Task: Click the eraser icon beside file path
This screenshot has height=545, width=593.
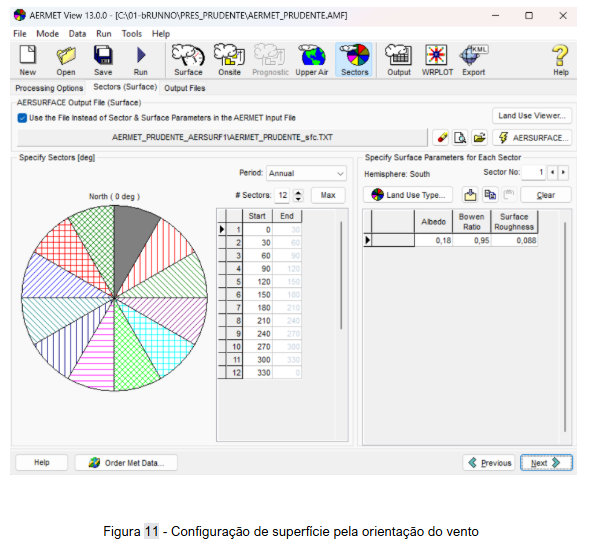Action: 442,138
